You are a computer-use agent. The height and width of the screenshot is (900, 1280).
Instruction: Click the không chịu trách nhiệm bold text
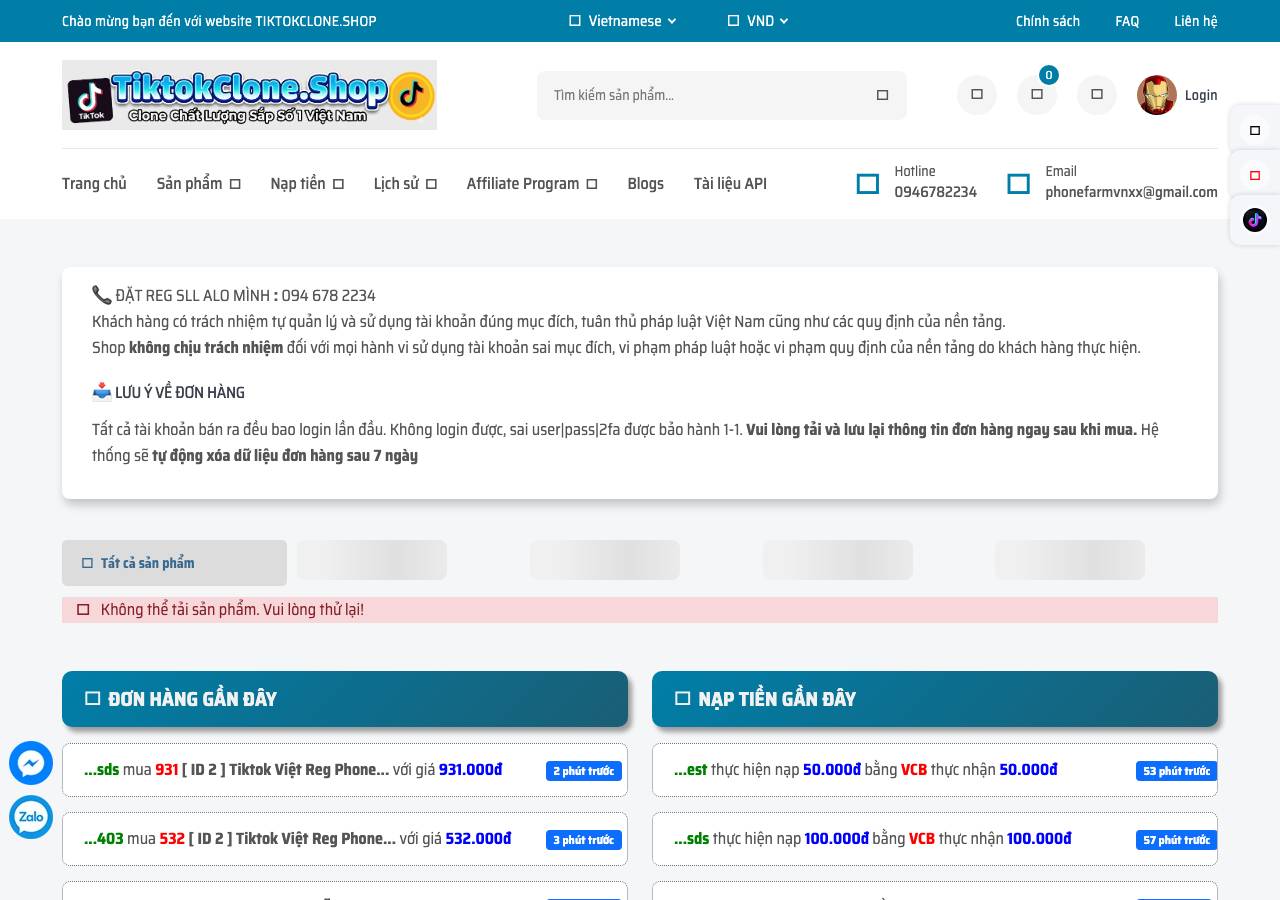coord(206,348)
